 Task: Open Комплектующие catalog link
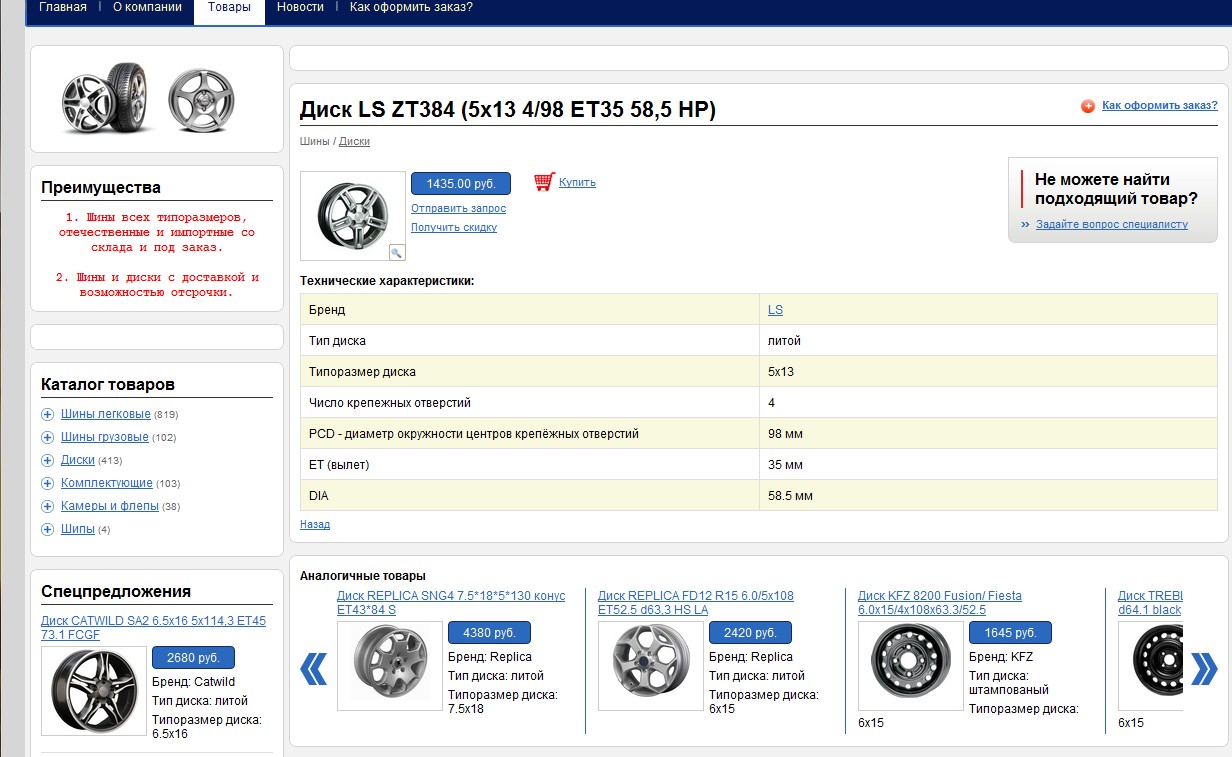tap(107, 483)
